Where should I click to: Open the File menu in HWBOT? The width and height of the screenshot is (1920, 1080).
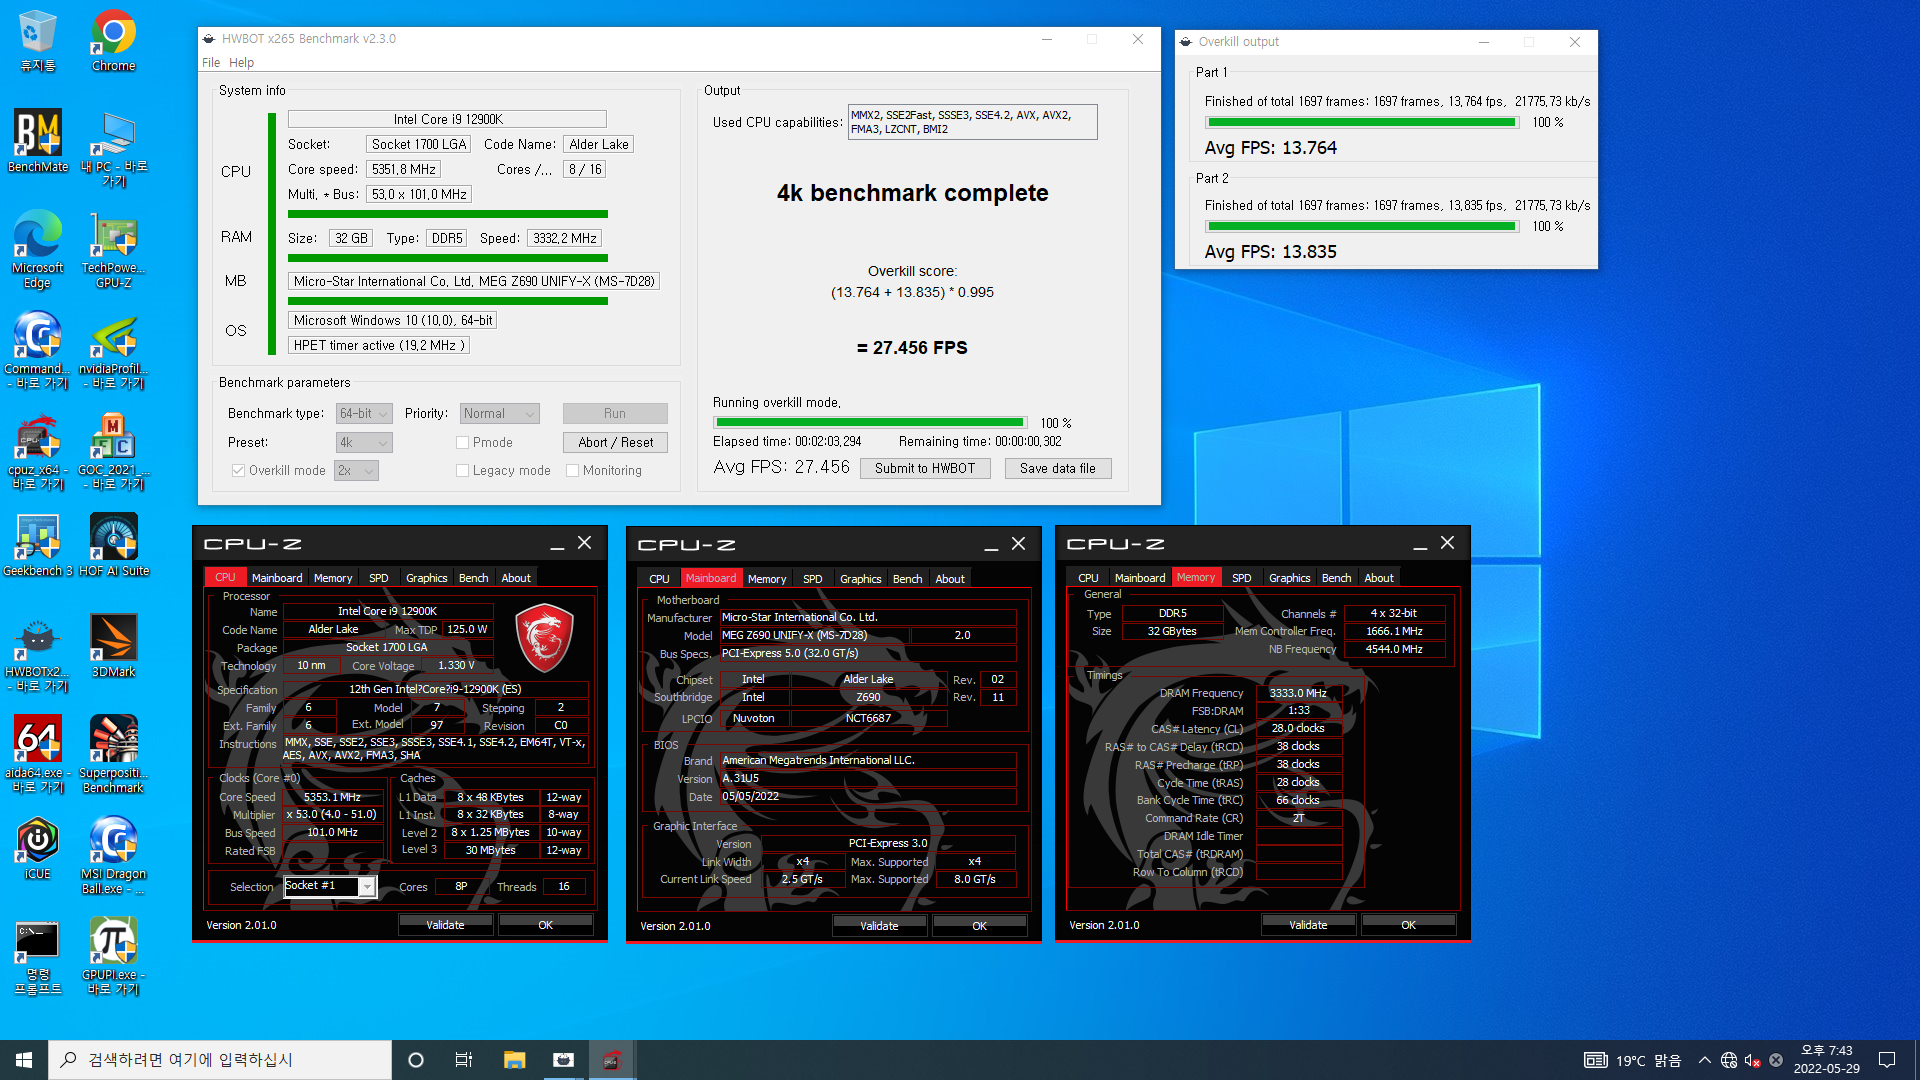click(211, 63)
